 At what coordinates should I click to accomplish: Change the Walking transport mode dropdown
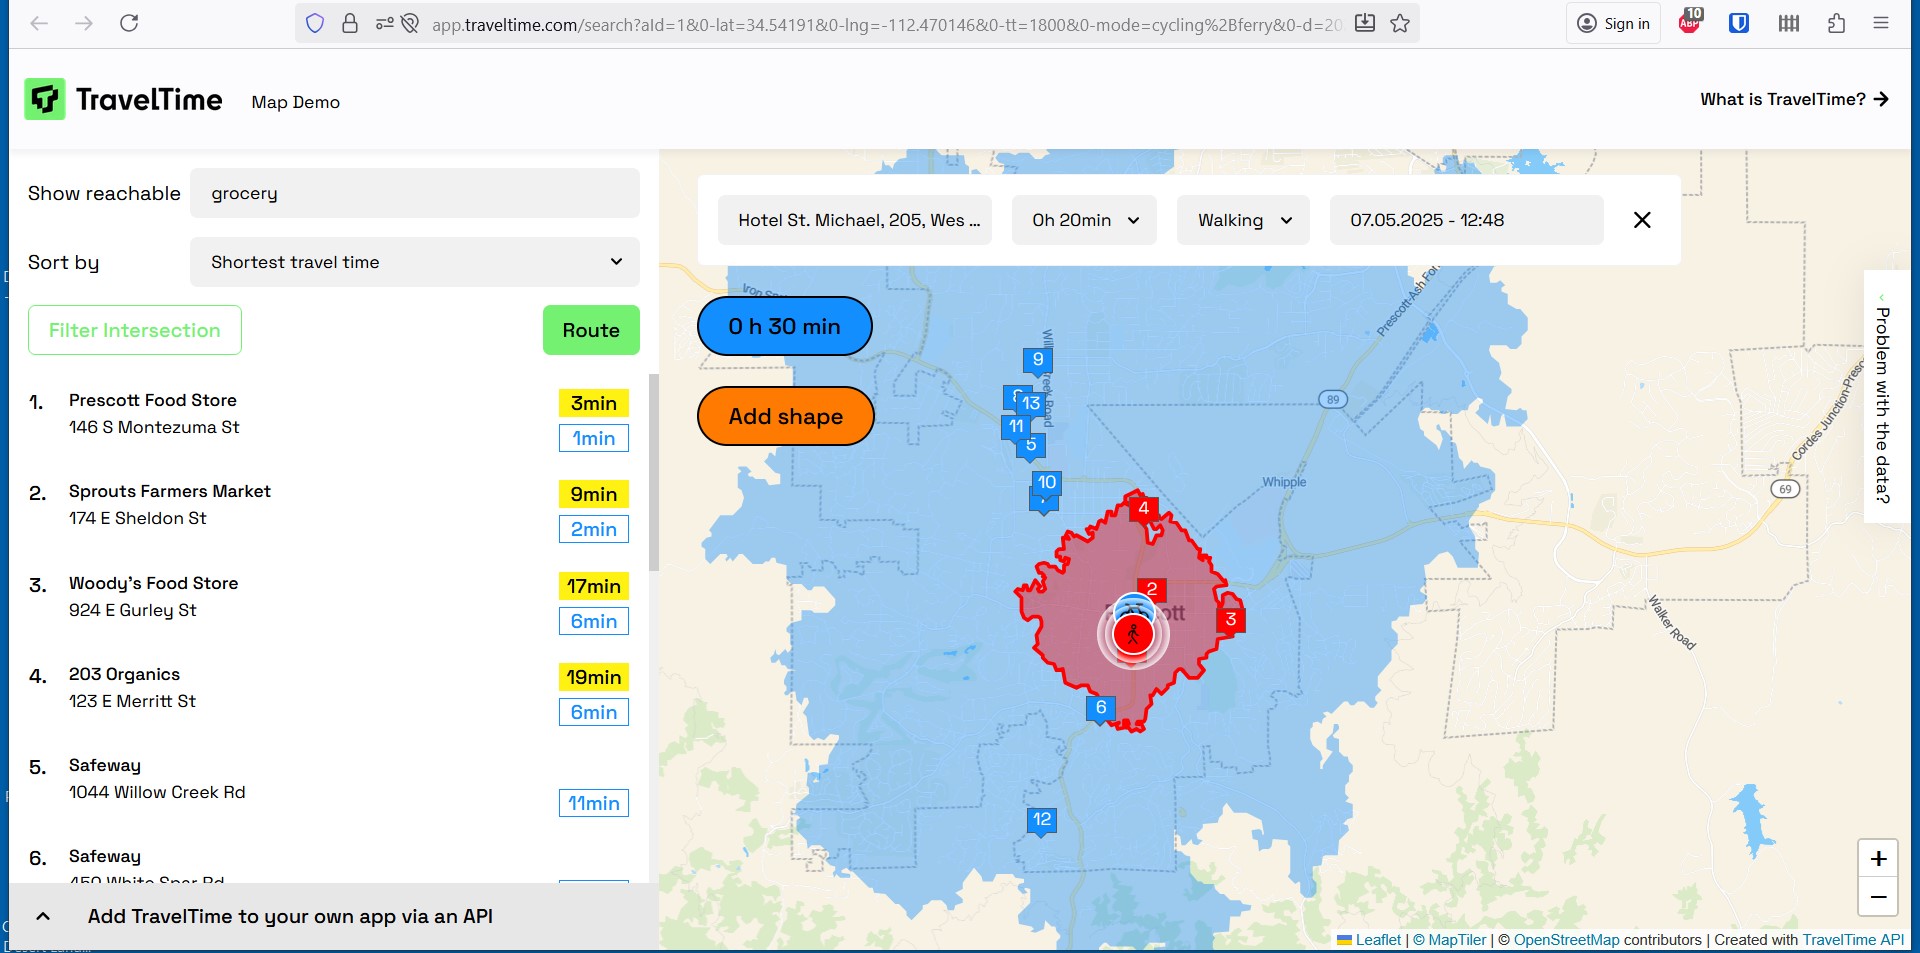[x=1243, y=221]
